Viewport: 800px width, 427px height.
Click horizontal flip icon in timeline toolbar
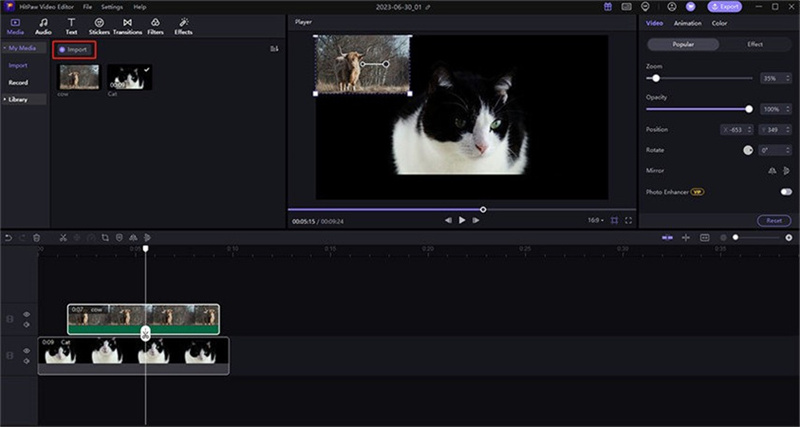pyautogui.click(x=133, y=238)
